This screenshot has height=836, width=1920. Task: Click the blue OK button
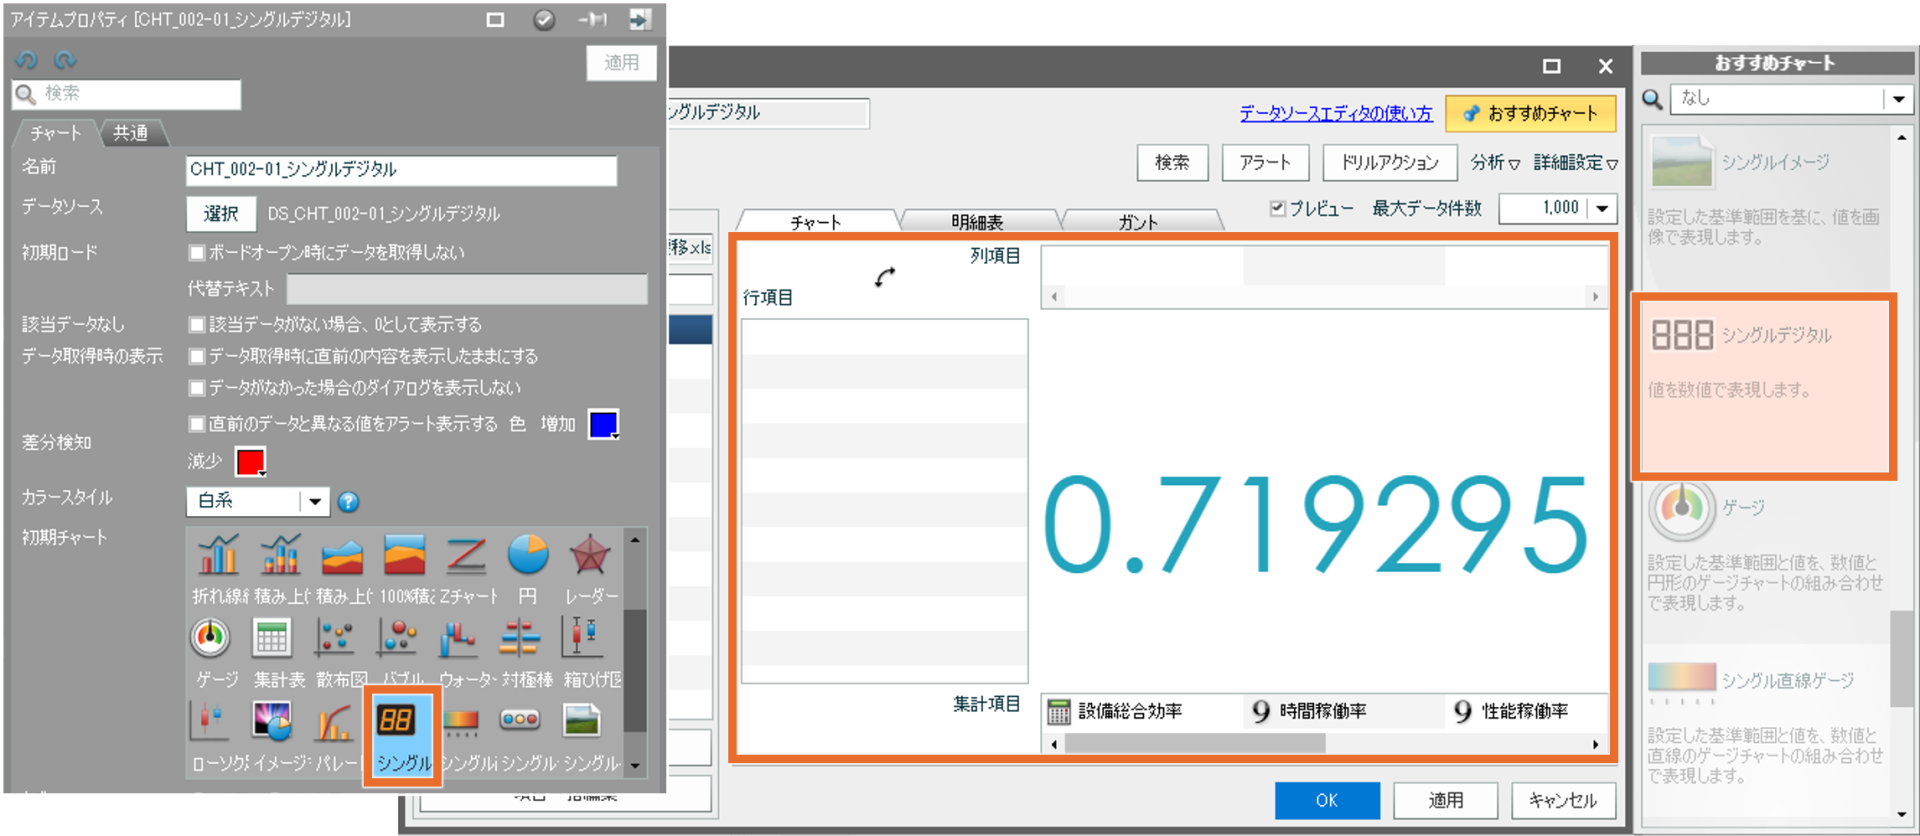pyautogui.click(x=1327, y=800)
